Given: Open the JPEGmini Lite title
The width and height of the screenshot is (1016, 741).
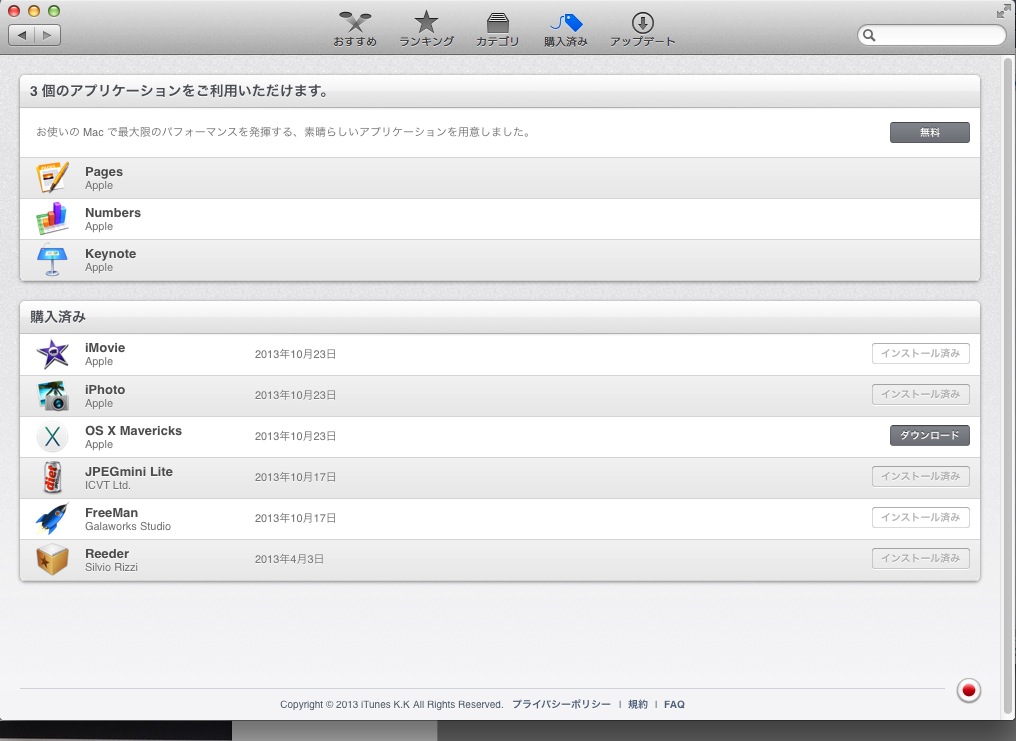Looking at the screenshot, I should pos(129,472).
